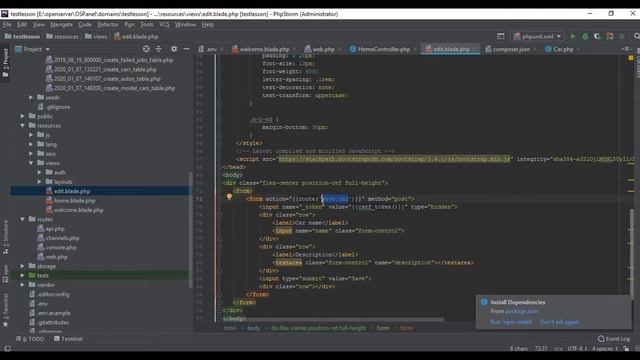Image resolution: width=640 pixels, height=360 pixels.
Task: Expand the js folder
Action: click(x=31, y=135)
